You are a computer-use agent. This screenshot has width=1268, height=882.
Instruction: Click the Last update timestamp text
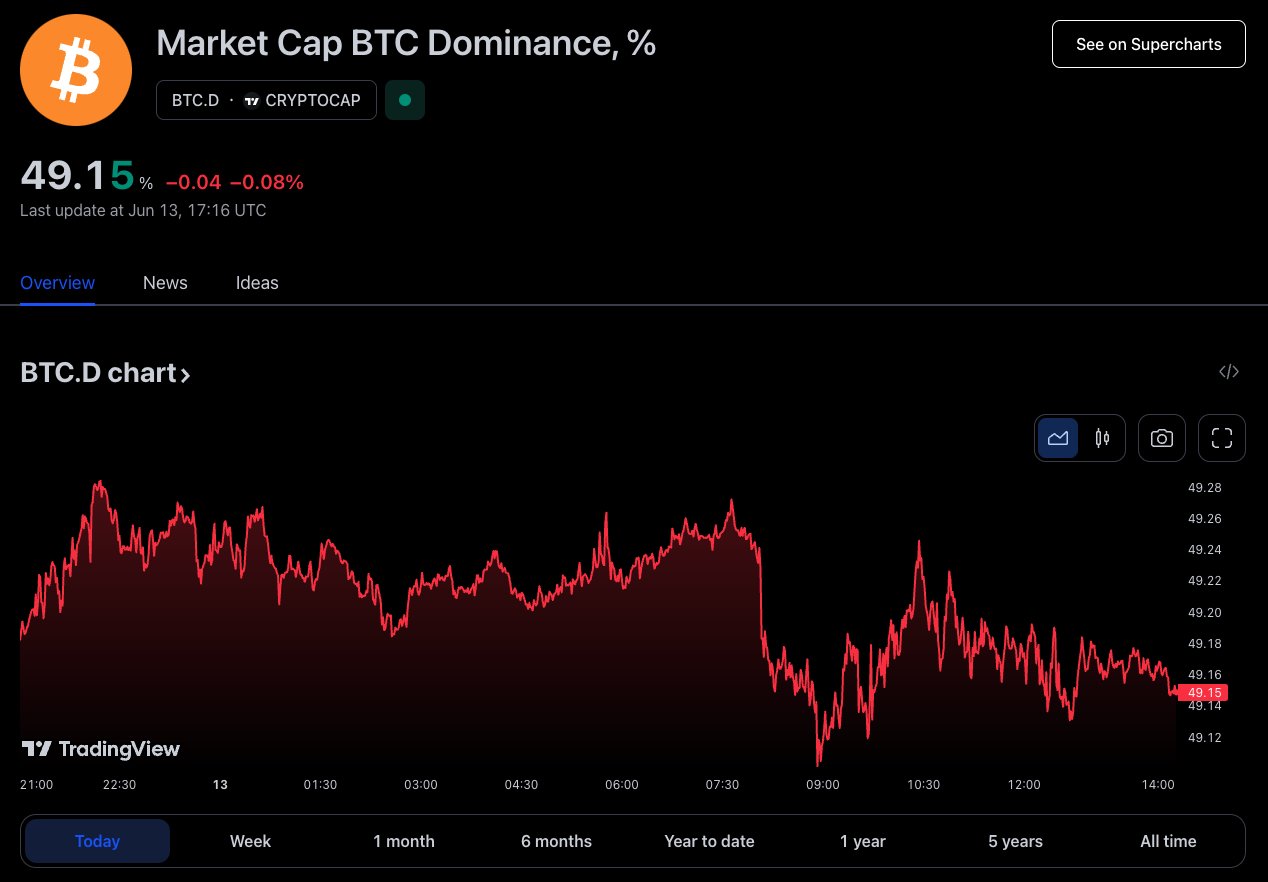coord(143,210)
